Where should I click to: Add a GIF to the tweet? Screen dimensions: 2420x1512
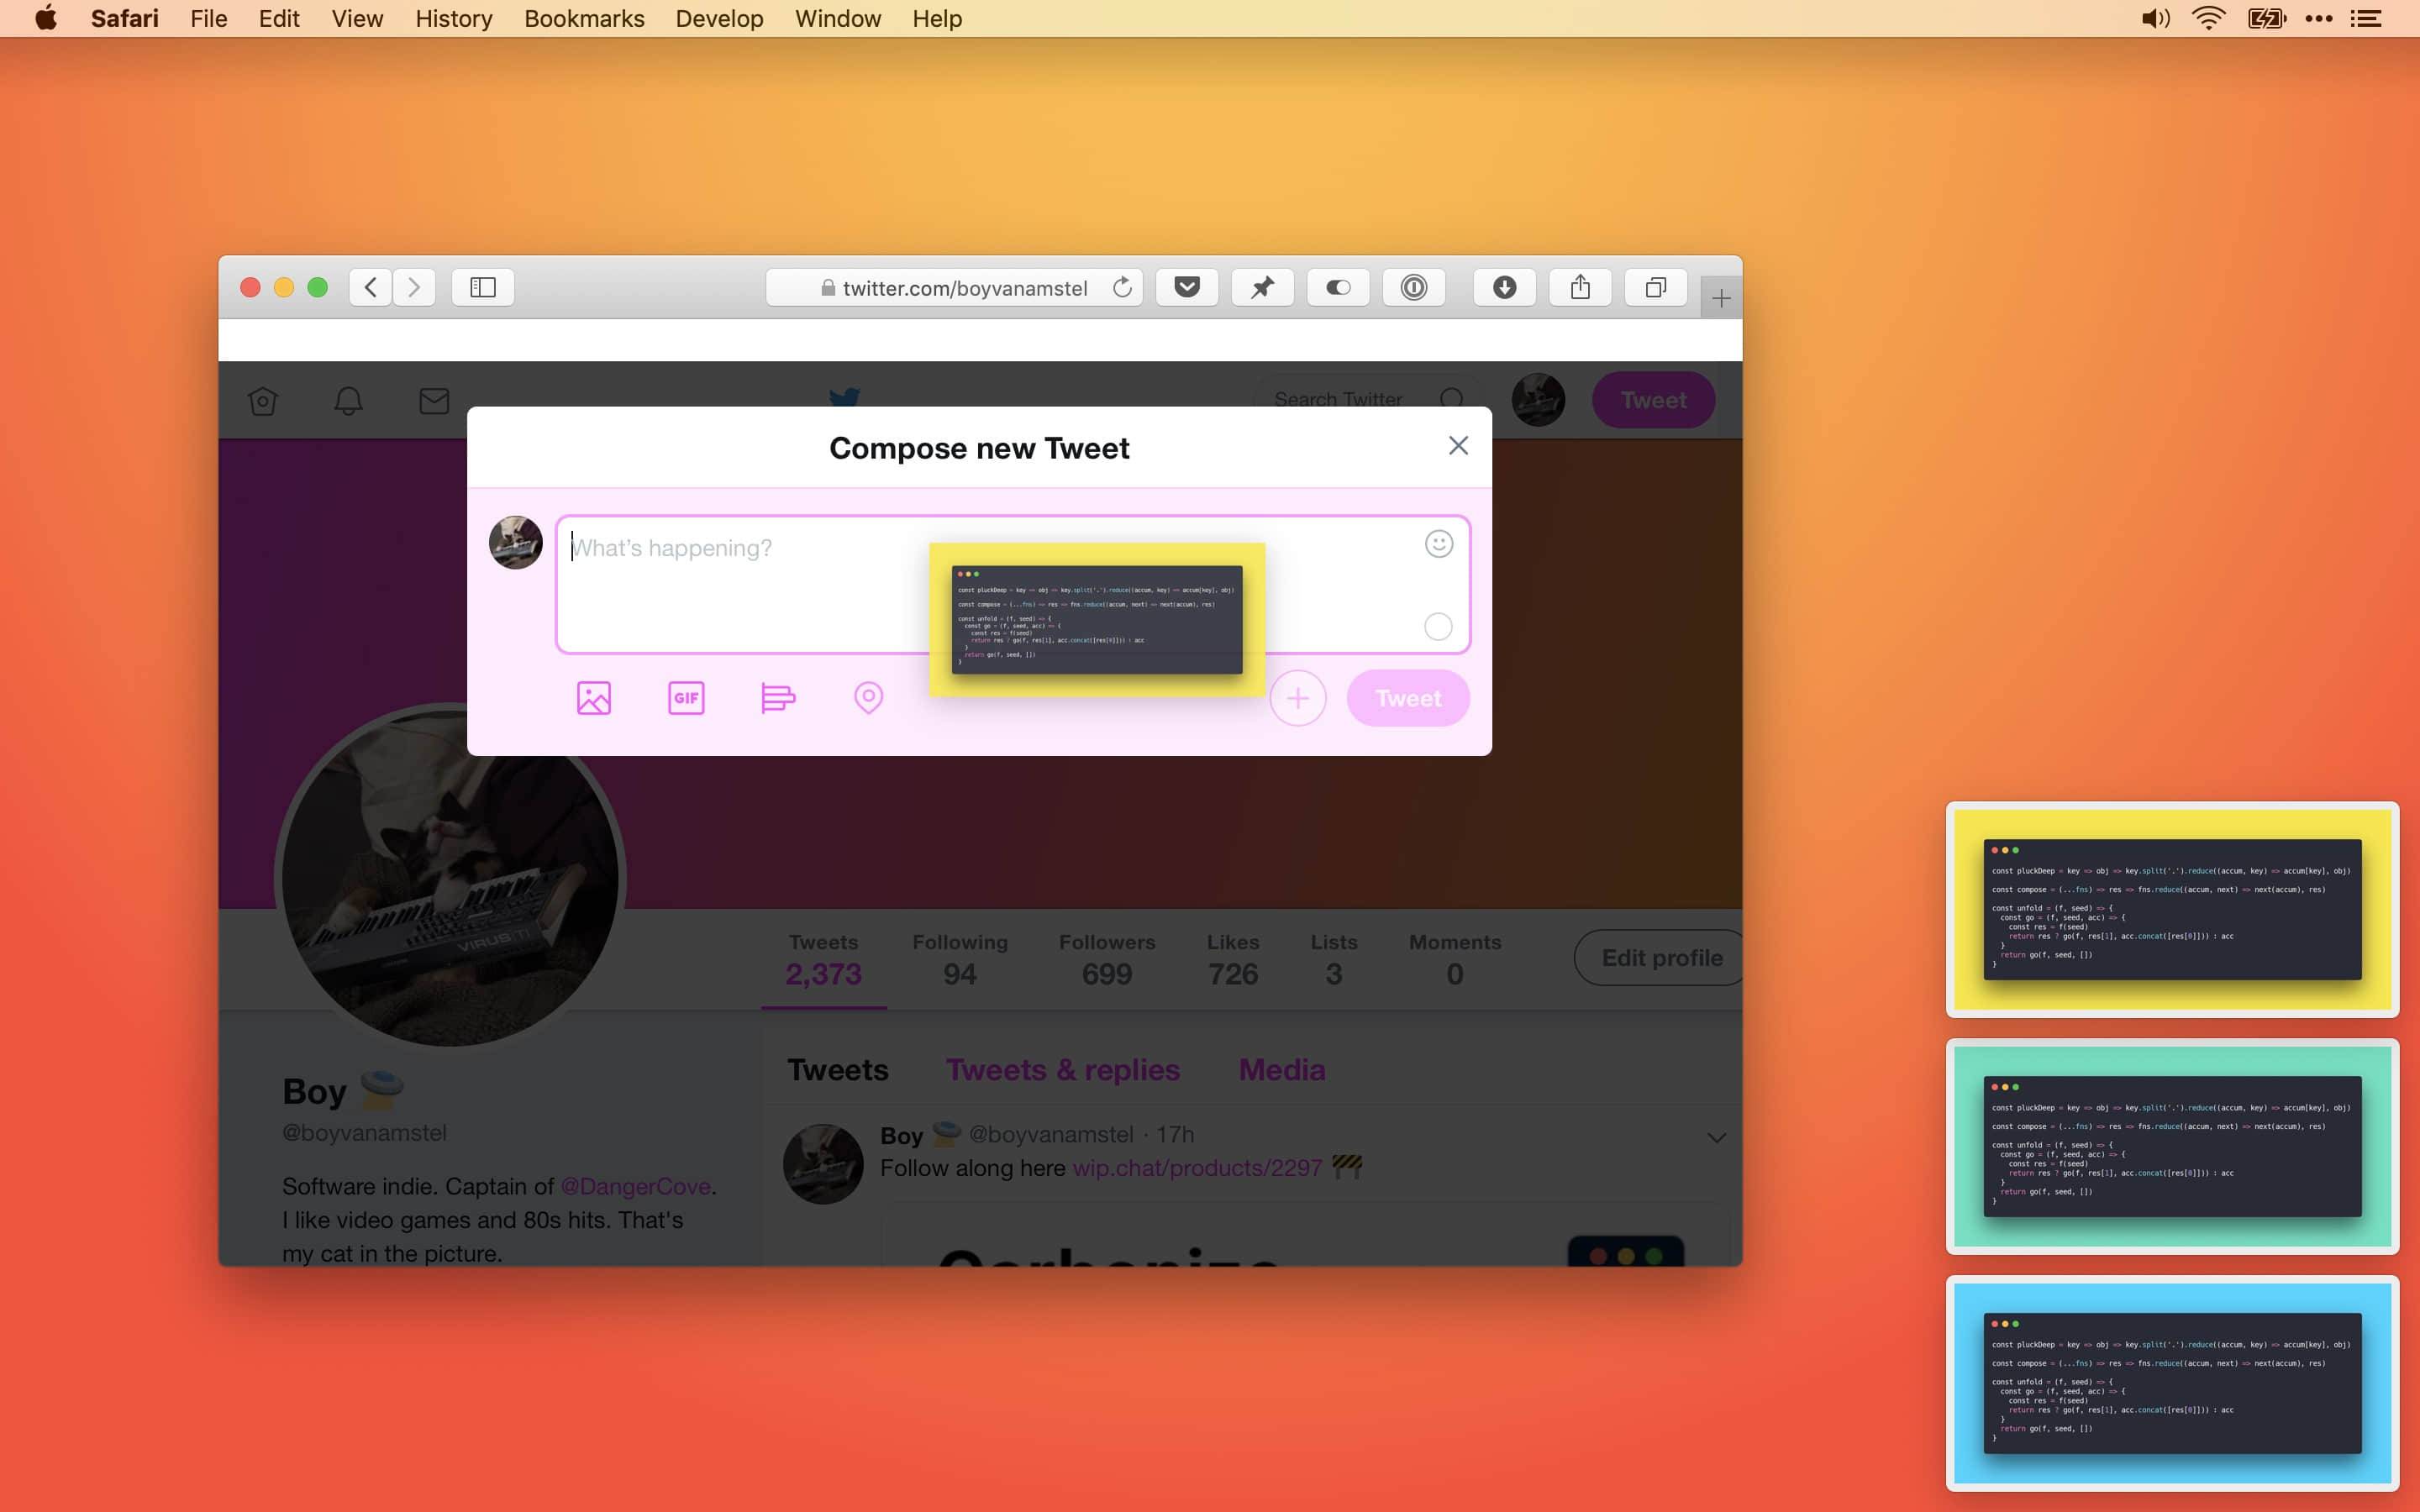pos(686,698)
